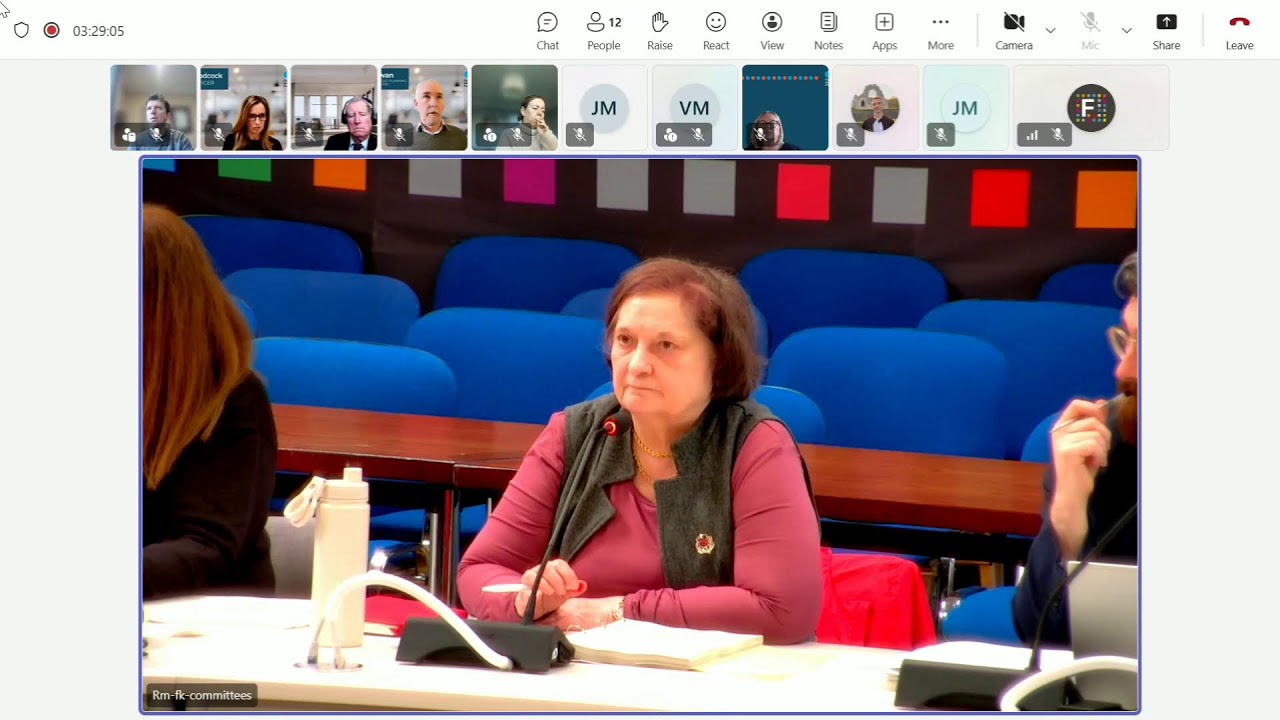Select the first participant video thumbnail
Viewport: 1280px width, 720px height.
153,108
